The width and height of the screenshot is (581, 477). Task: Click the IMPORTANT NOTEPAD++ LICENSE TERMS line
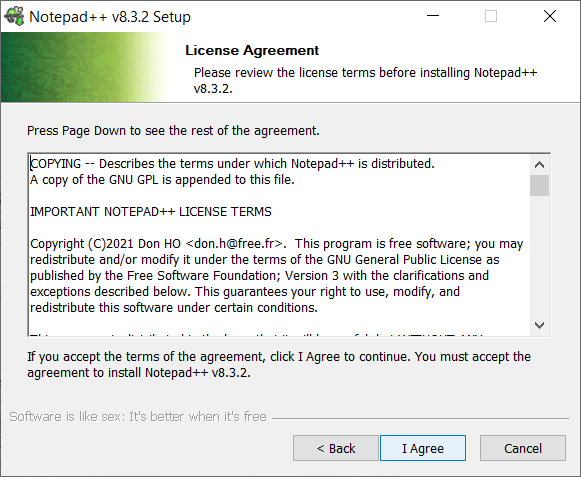[x=151, y=212]
